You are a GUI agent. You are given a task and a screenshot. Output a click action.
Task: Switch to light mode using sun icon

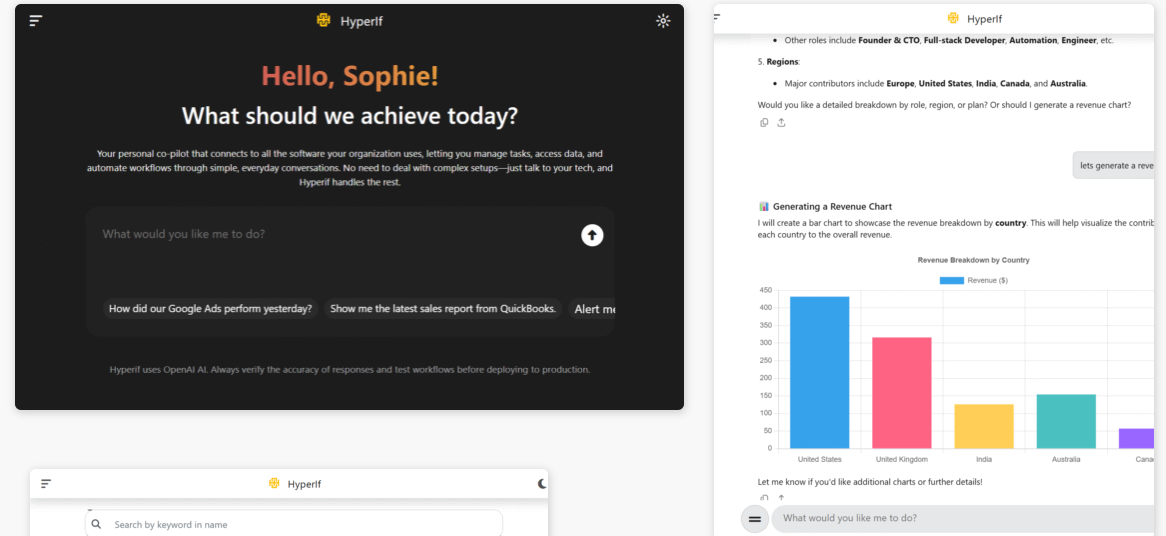tap(663, 20)
